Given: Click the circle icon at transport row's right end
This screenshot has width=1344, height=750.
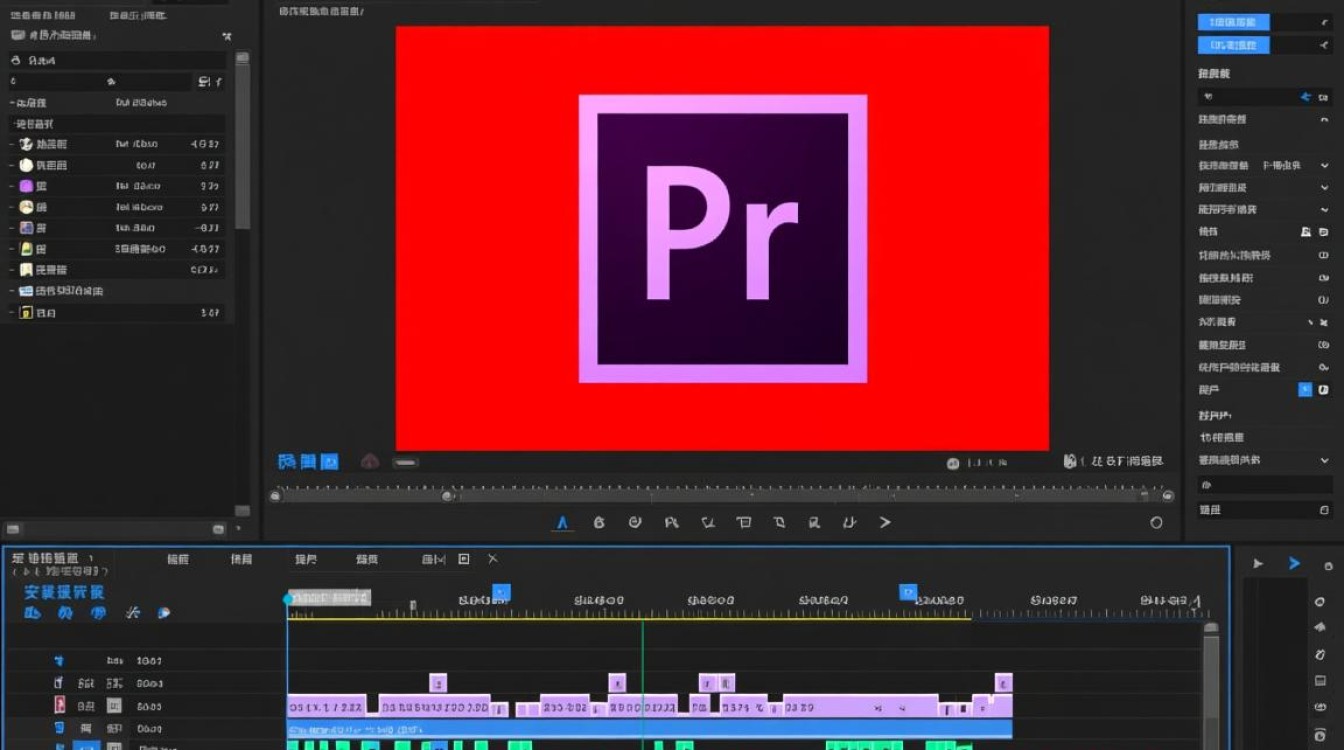Looking at the screenshot, I should (1156, 522).
